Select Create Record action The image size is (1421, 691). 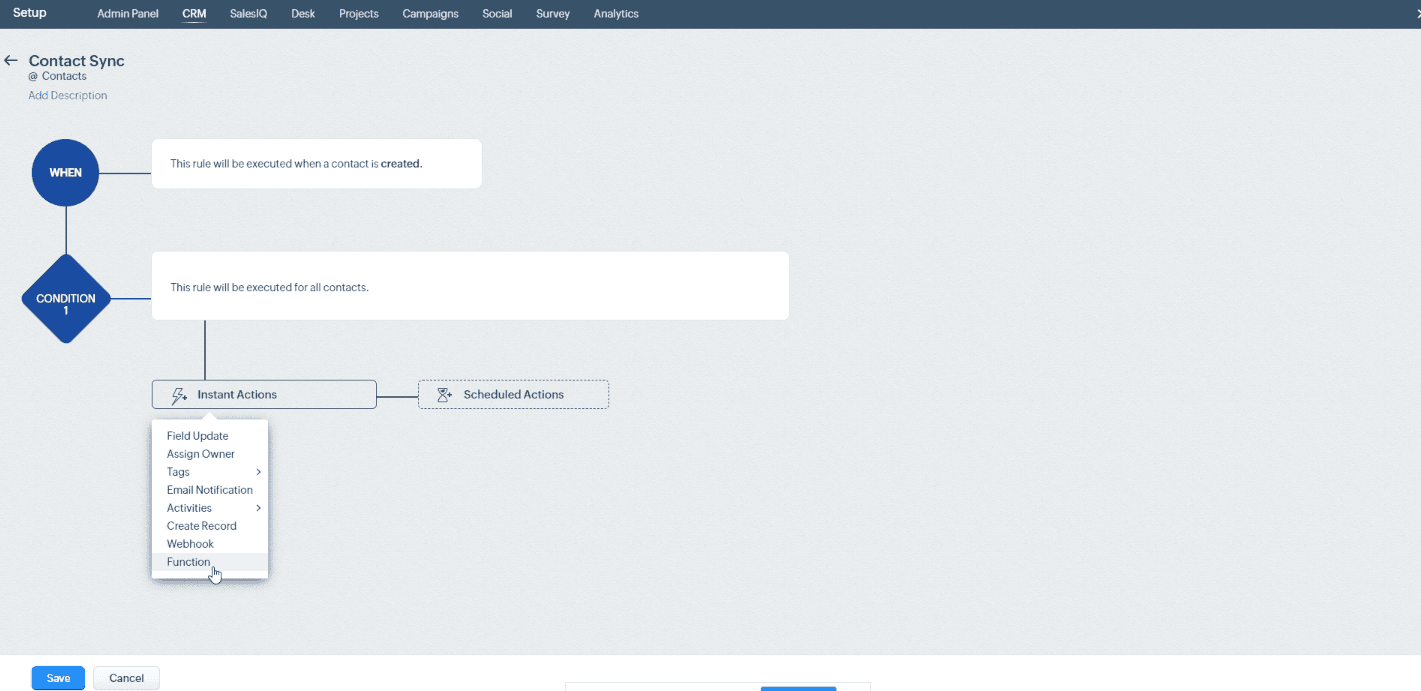coord(202,525)
